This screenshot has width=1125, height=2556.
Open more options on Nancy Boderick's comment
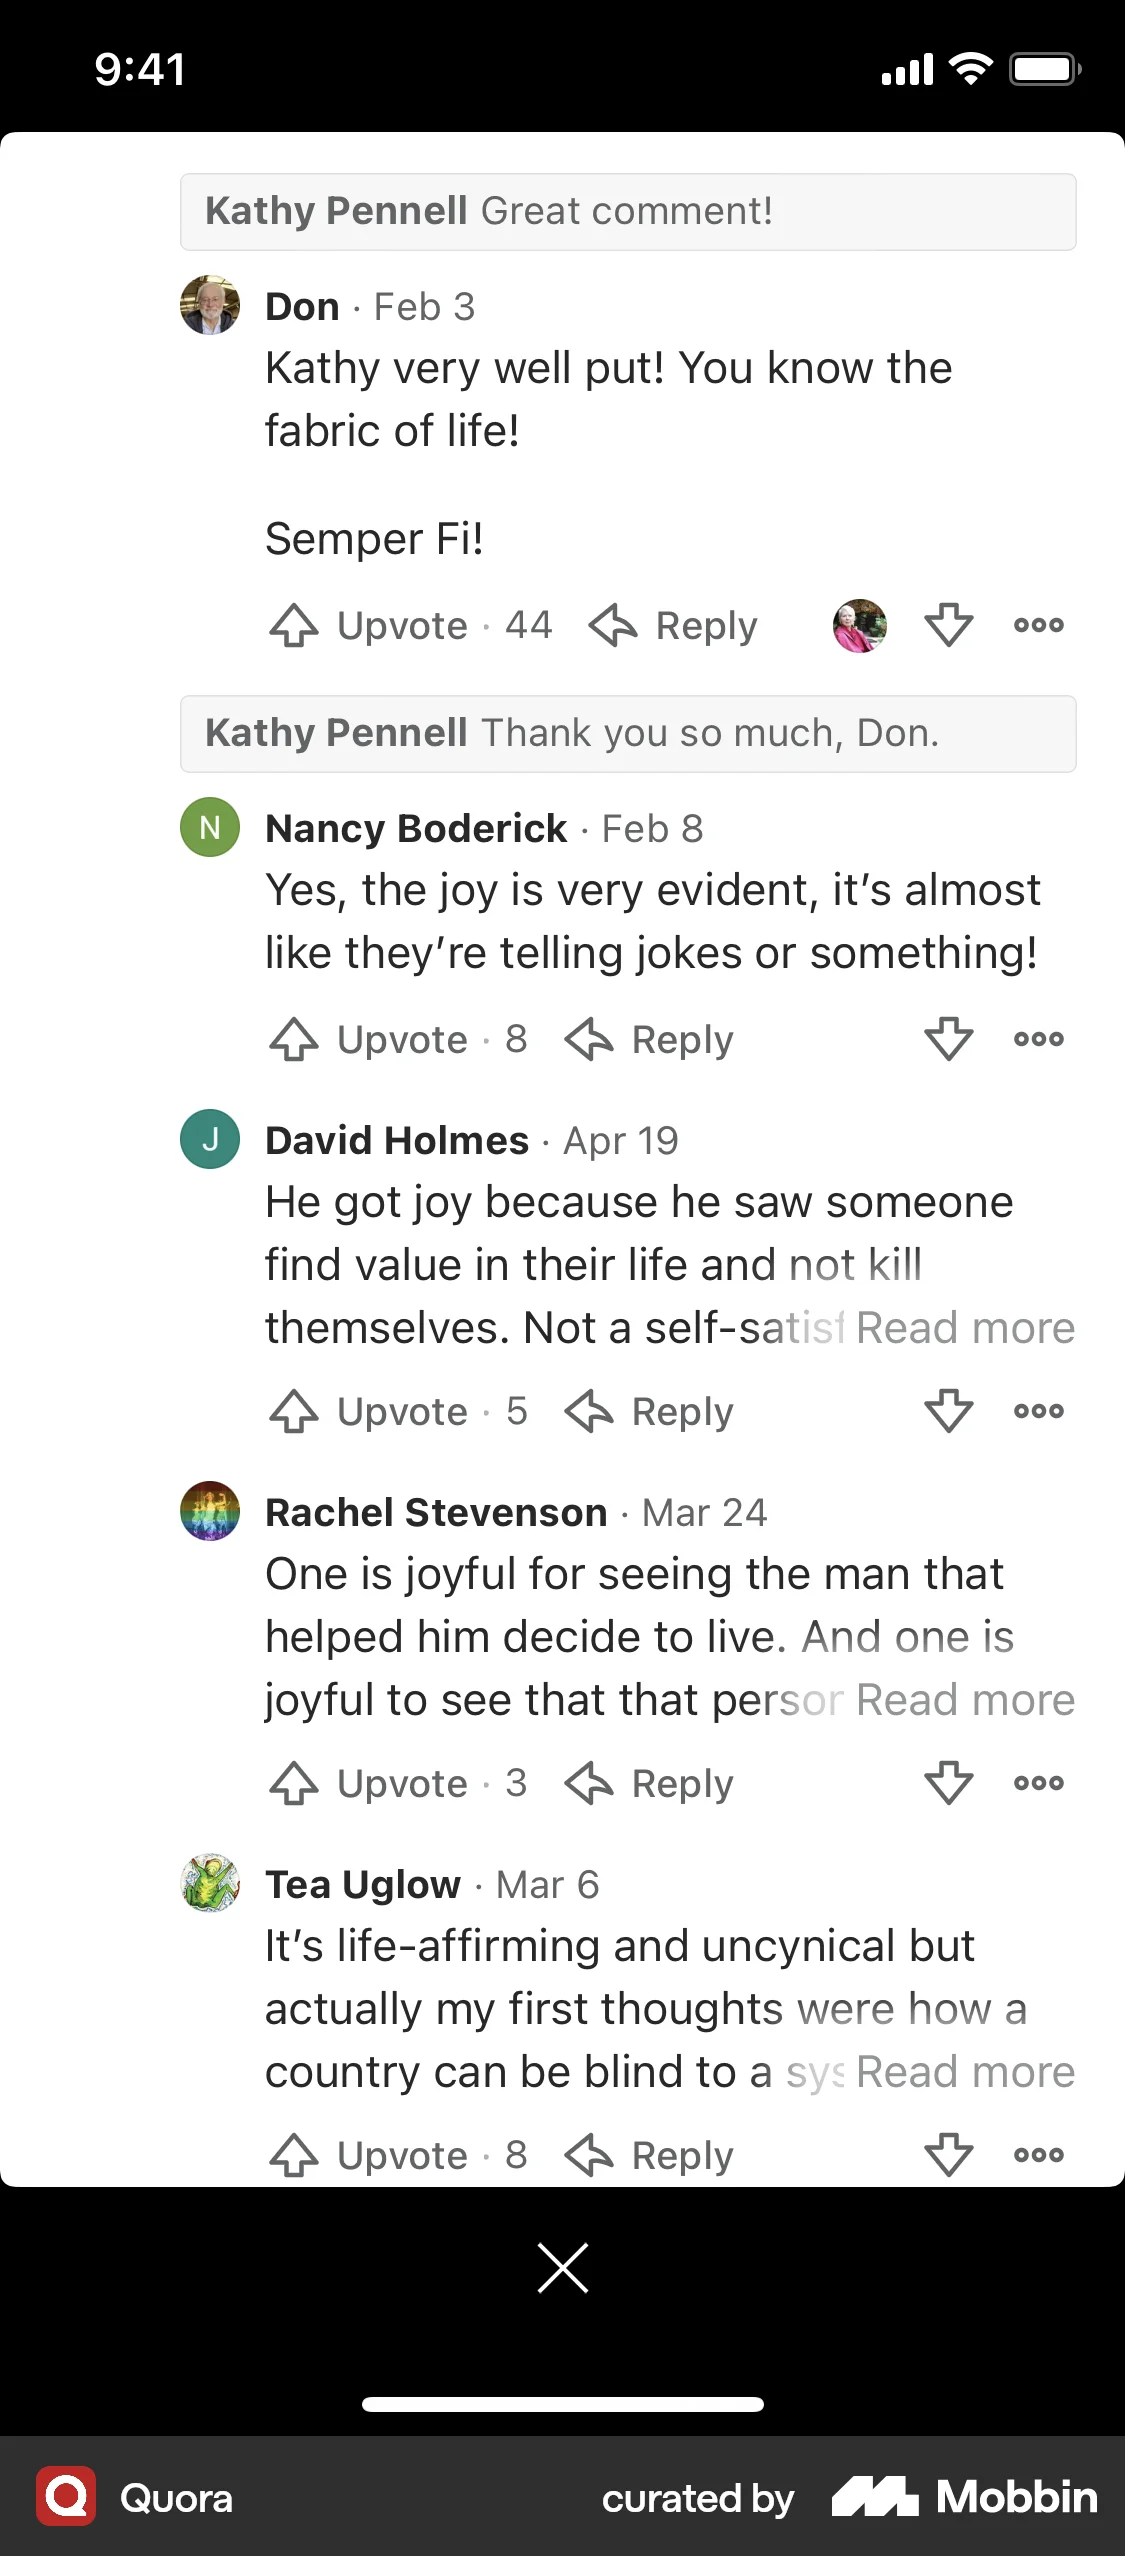click(1038, 1039)
